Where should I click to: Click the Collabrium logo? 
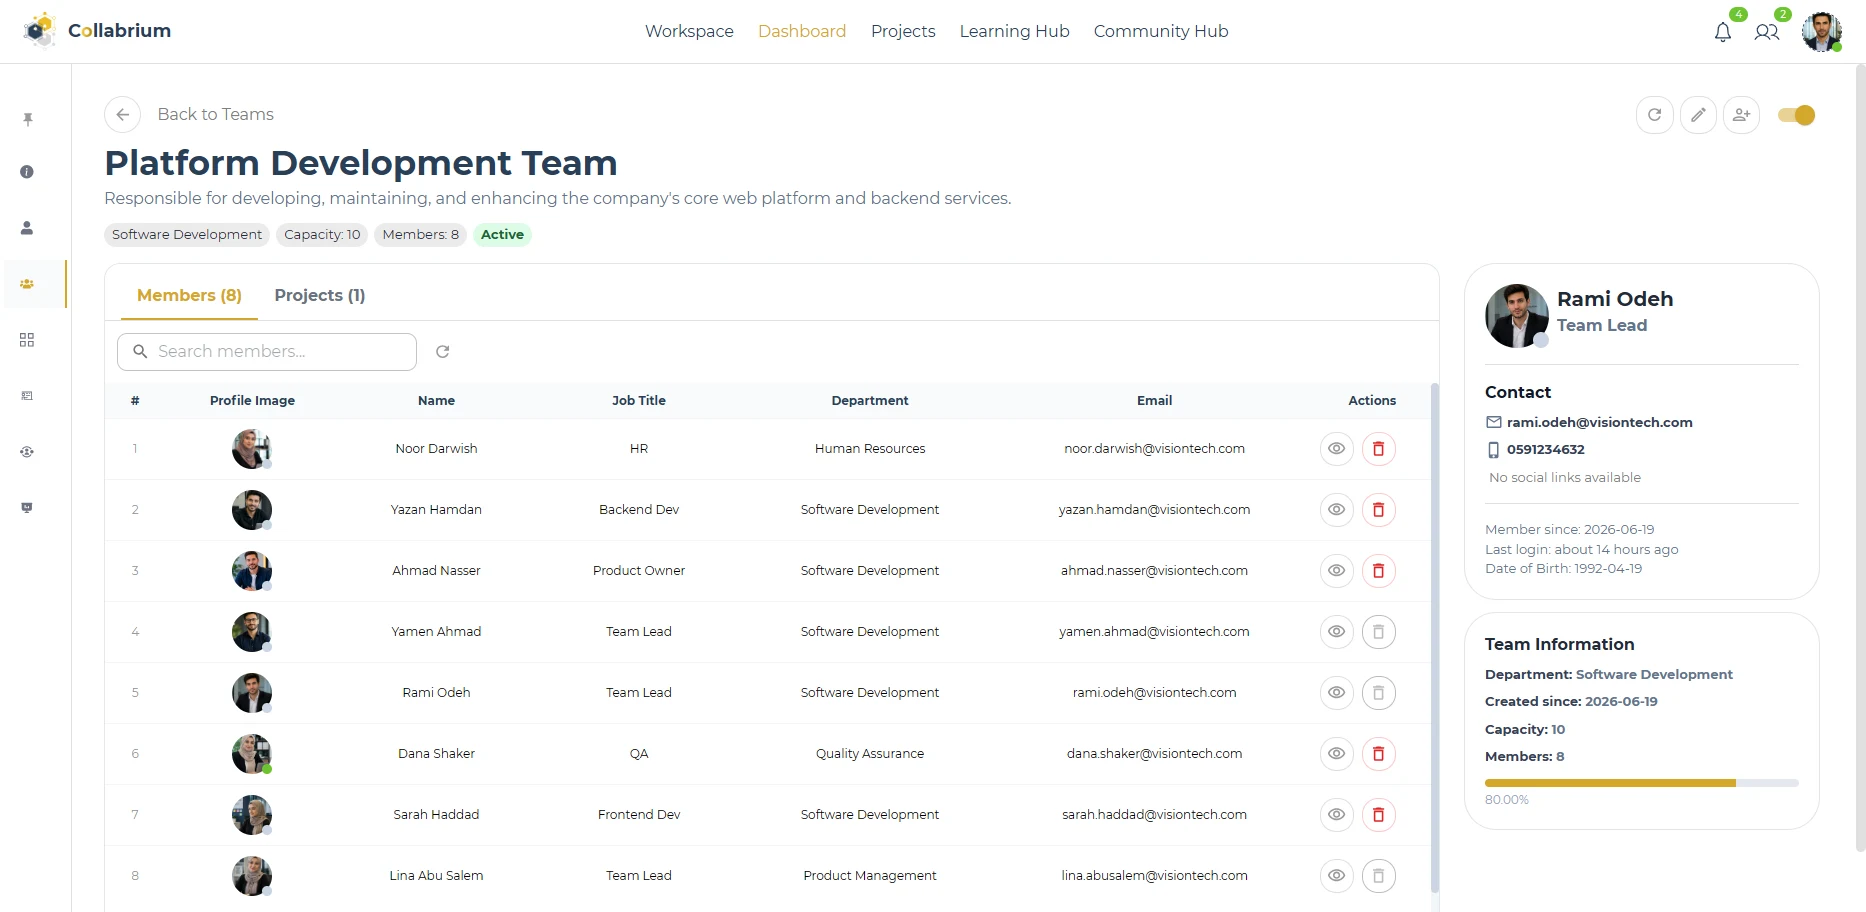coord(97,31)
